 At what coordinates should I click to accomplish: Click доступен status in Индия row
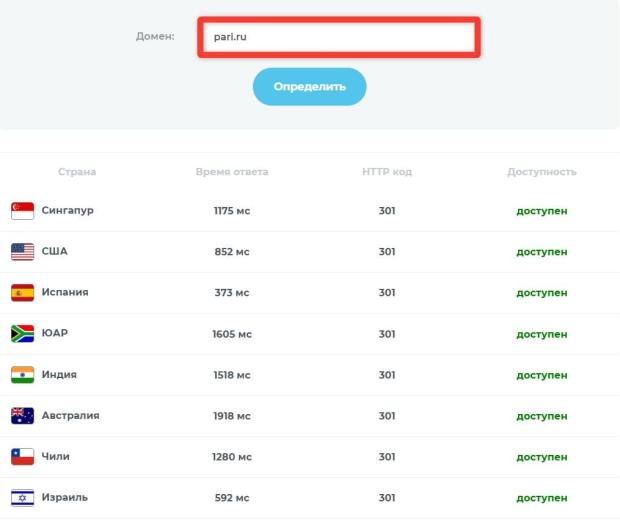[542, 375]
